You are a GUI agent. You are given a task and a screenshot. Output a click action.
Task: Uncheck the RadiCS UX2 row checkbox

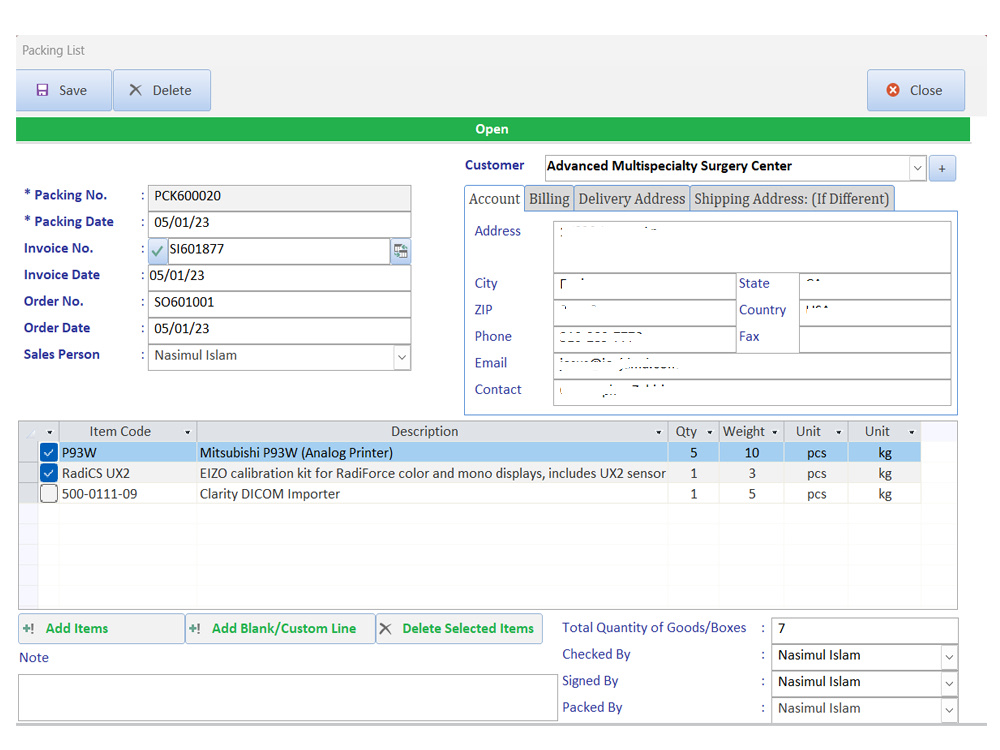(48, 473)
